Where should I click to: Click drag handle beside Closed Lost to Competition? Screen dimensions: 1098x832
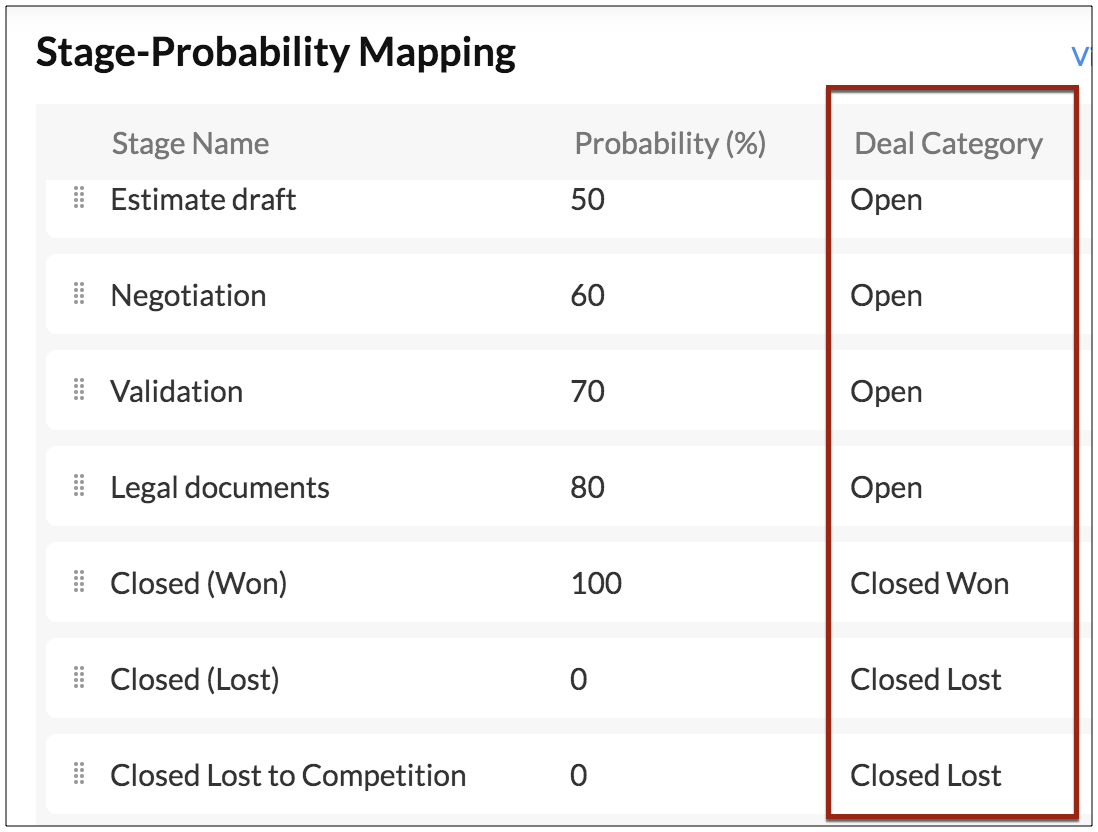coord(79,774)
